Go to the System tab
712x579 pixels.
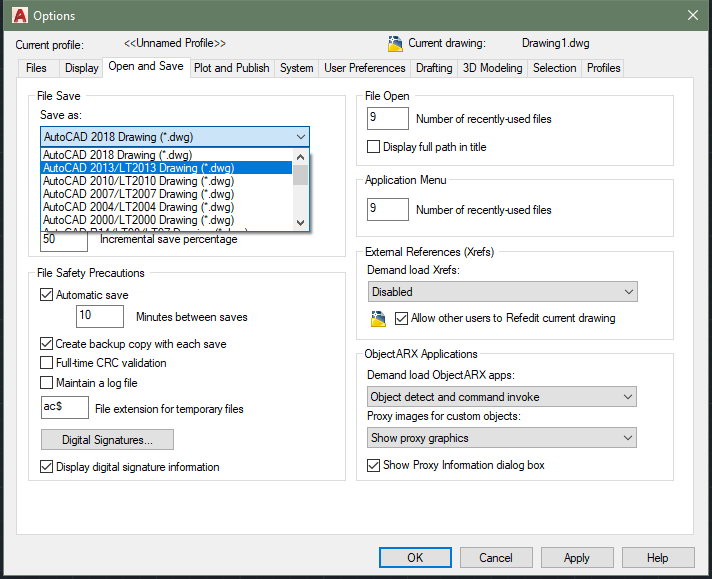coord(297,68)
